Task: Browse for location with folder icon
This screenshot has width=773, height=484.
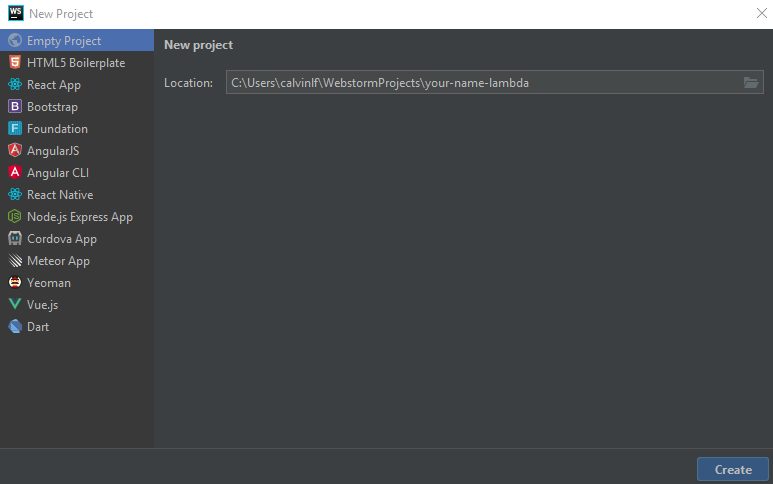Action: 751,83
